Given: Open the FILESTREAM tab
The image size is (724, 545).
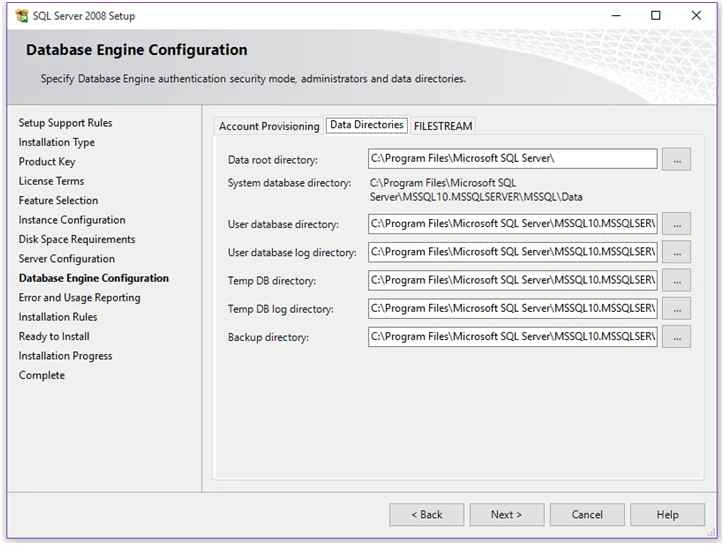Looking at the screenshot, I should (x=443, y=126).
